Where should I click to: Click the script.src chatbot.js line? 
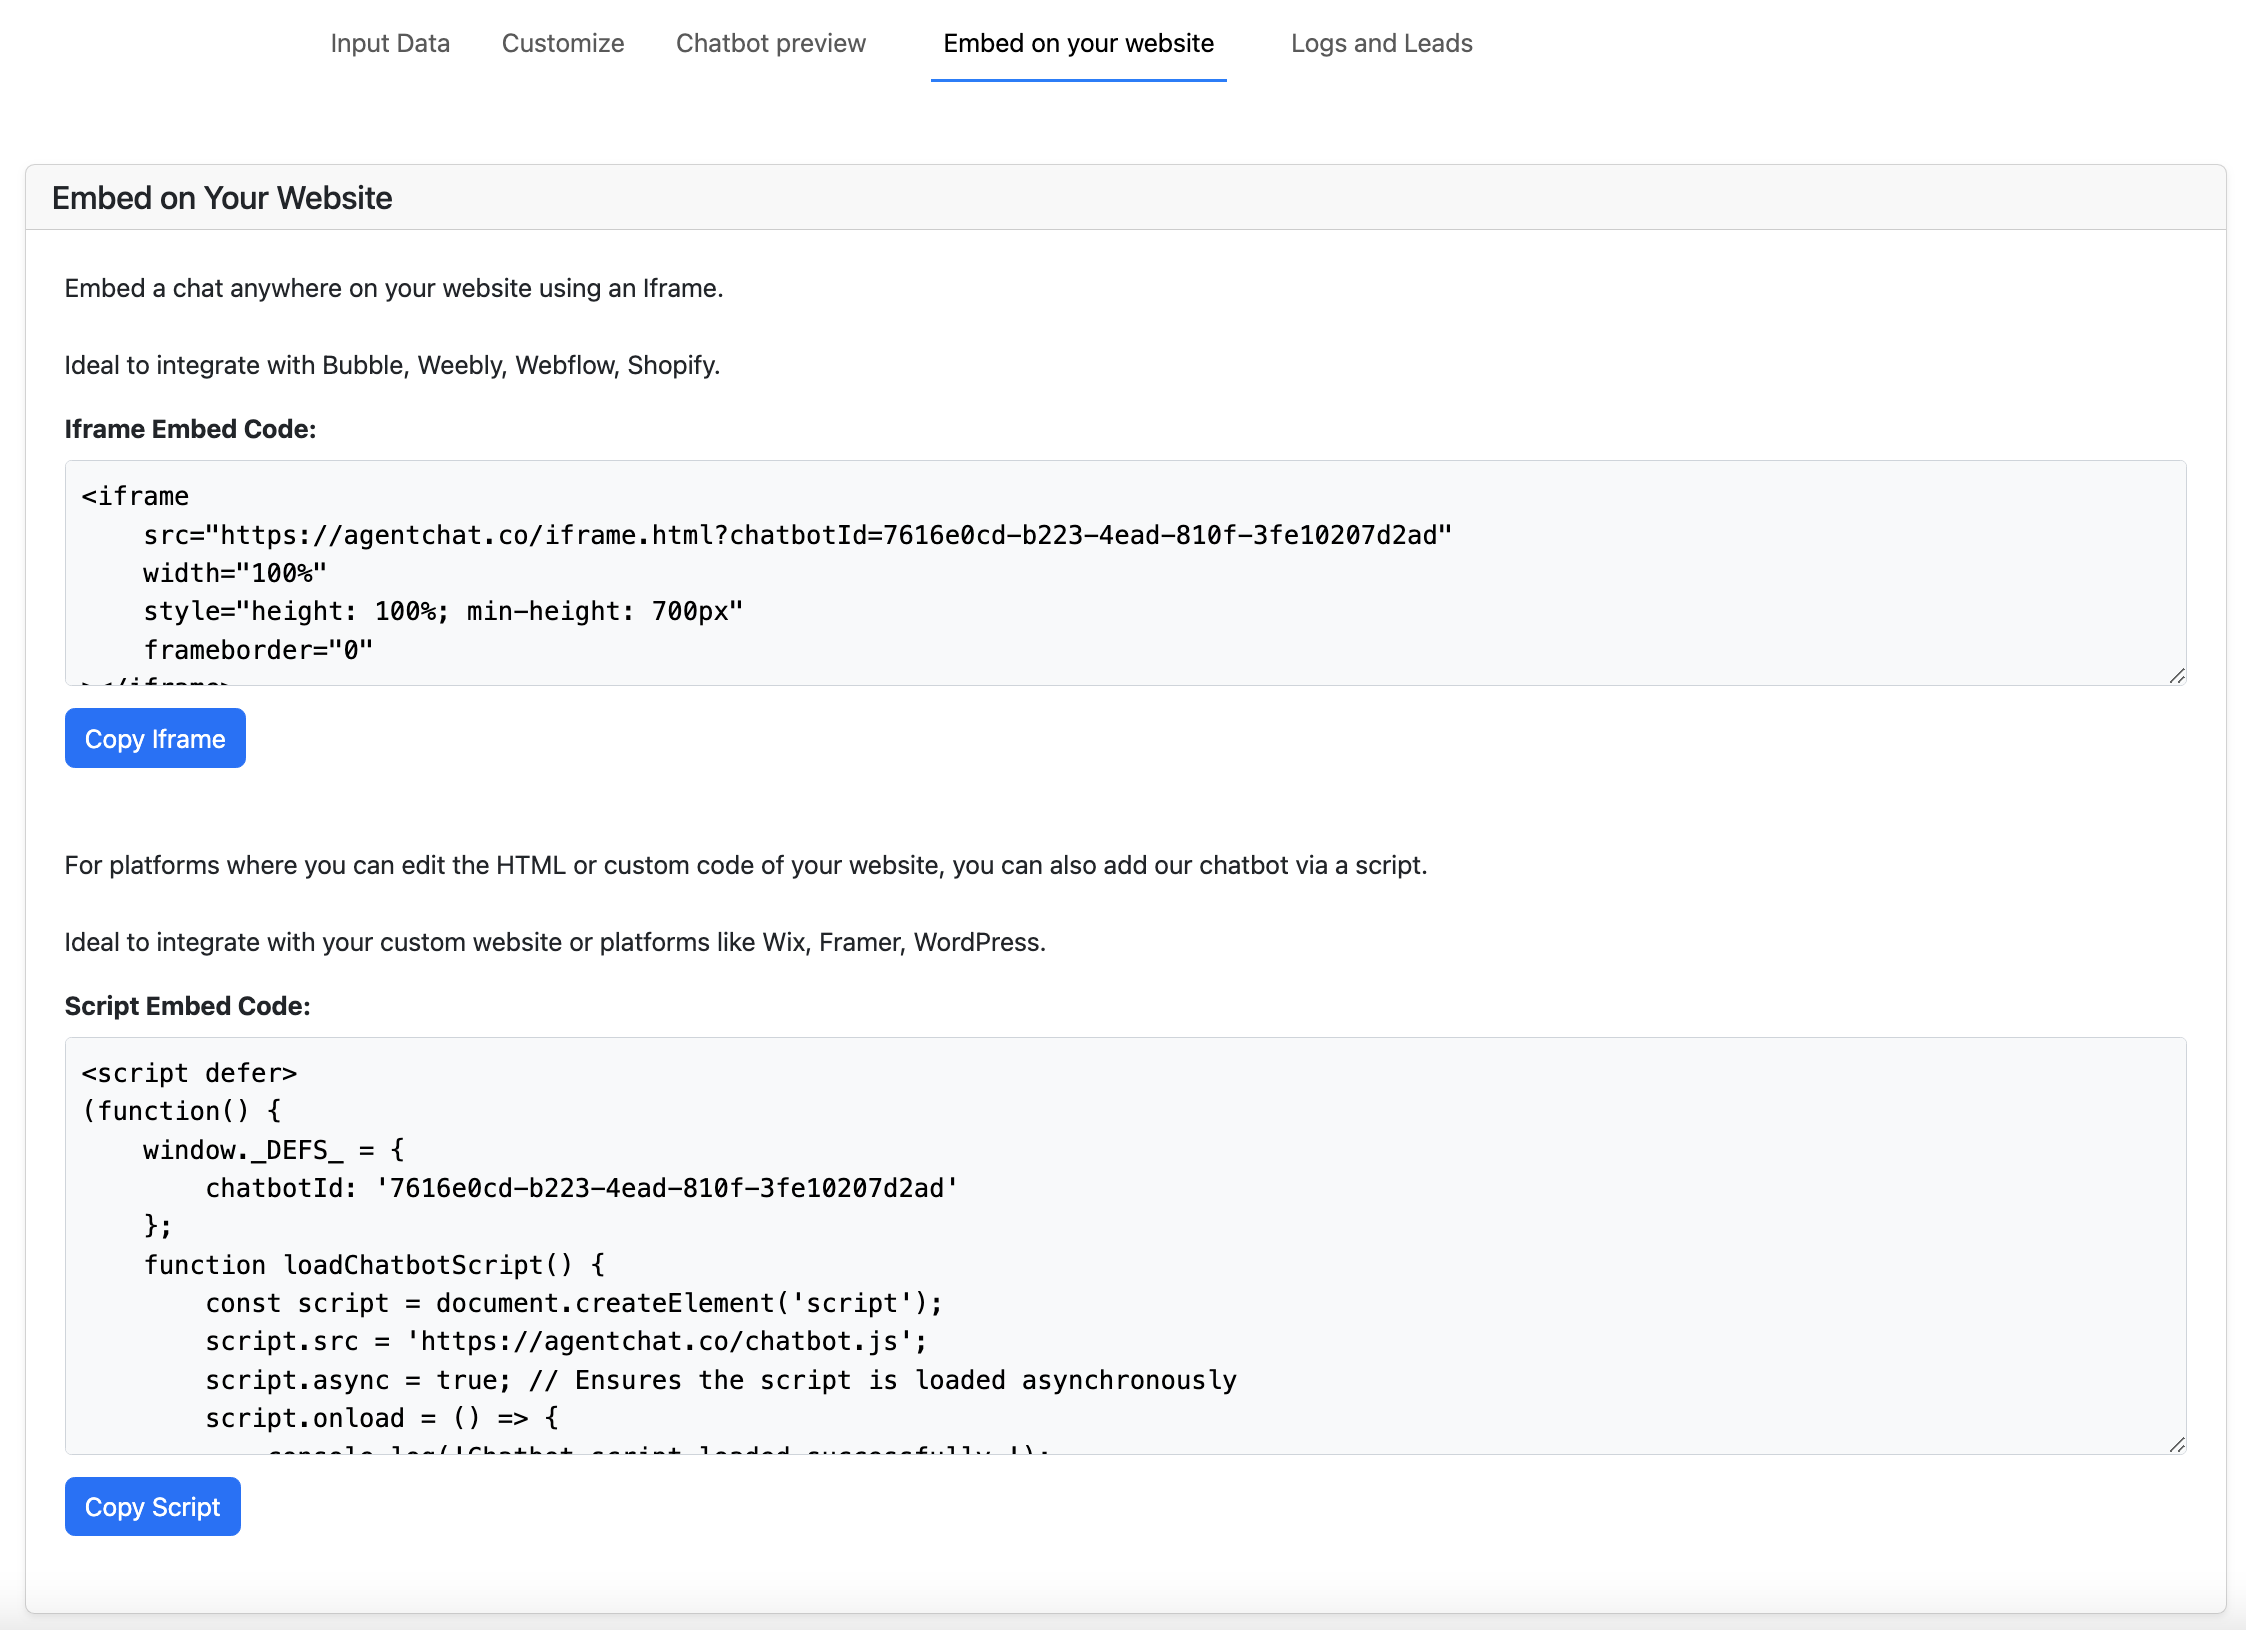pyautogui.click(x=566, y=1341)
